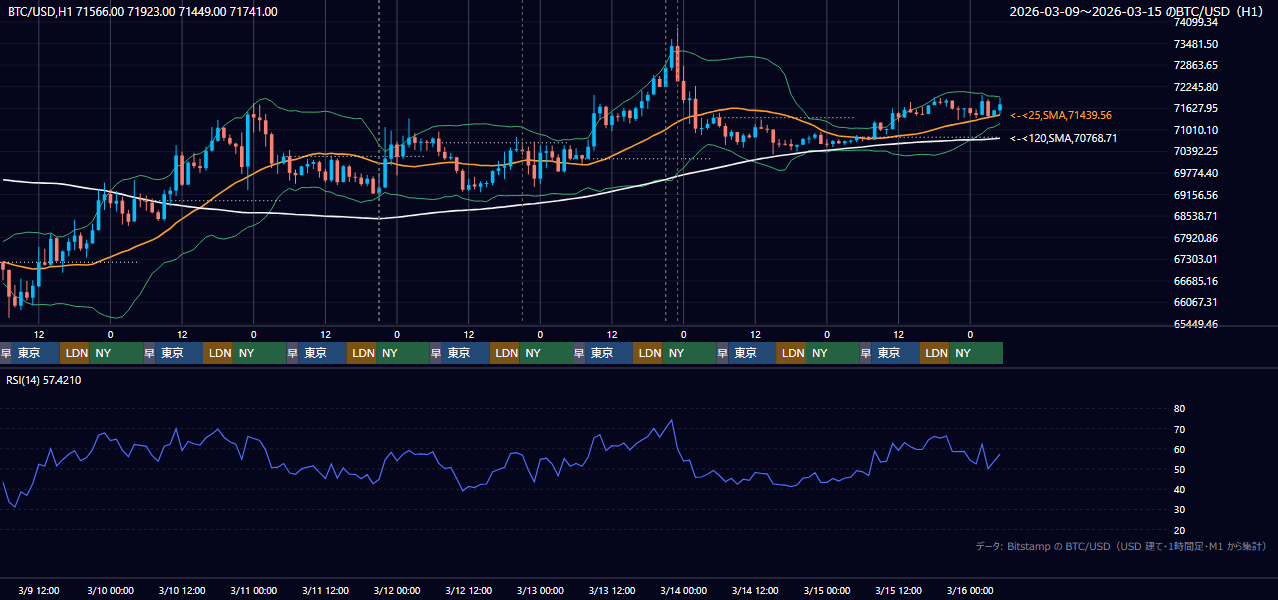Image resolution: width=1278 pixels, height=600 pixels.
Task: Select the 3/13 00:00 time axis label
Action: click(540, 590)
